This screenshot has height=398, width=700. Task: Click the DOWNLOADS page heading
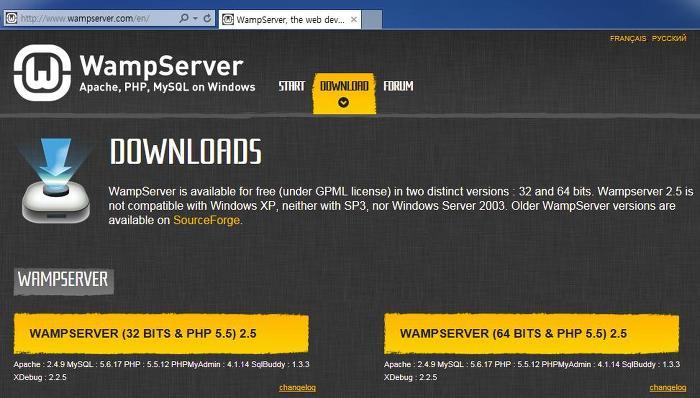tap(185, 152)
